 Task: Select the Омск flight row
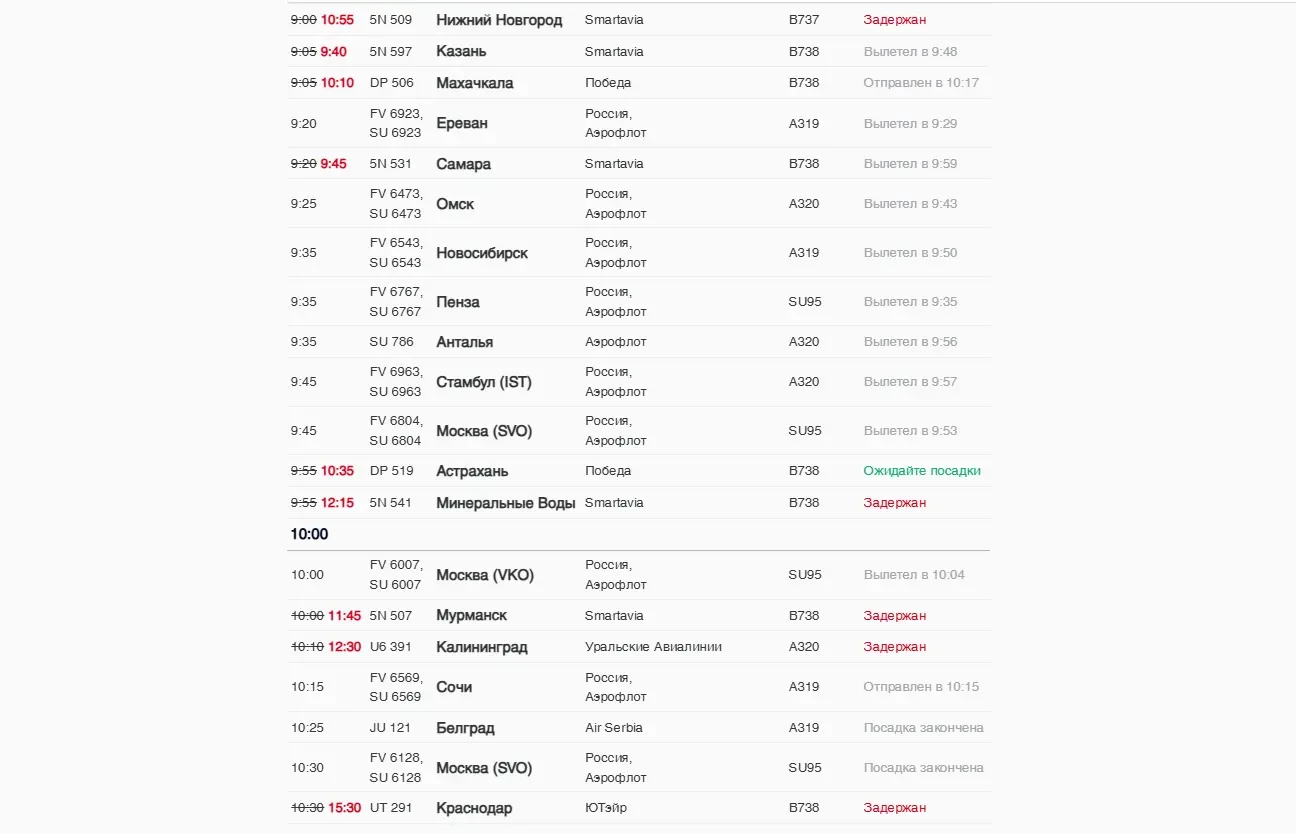[639, 204]
